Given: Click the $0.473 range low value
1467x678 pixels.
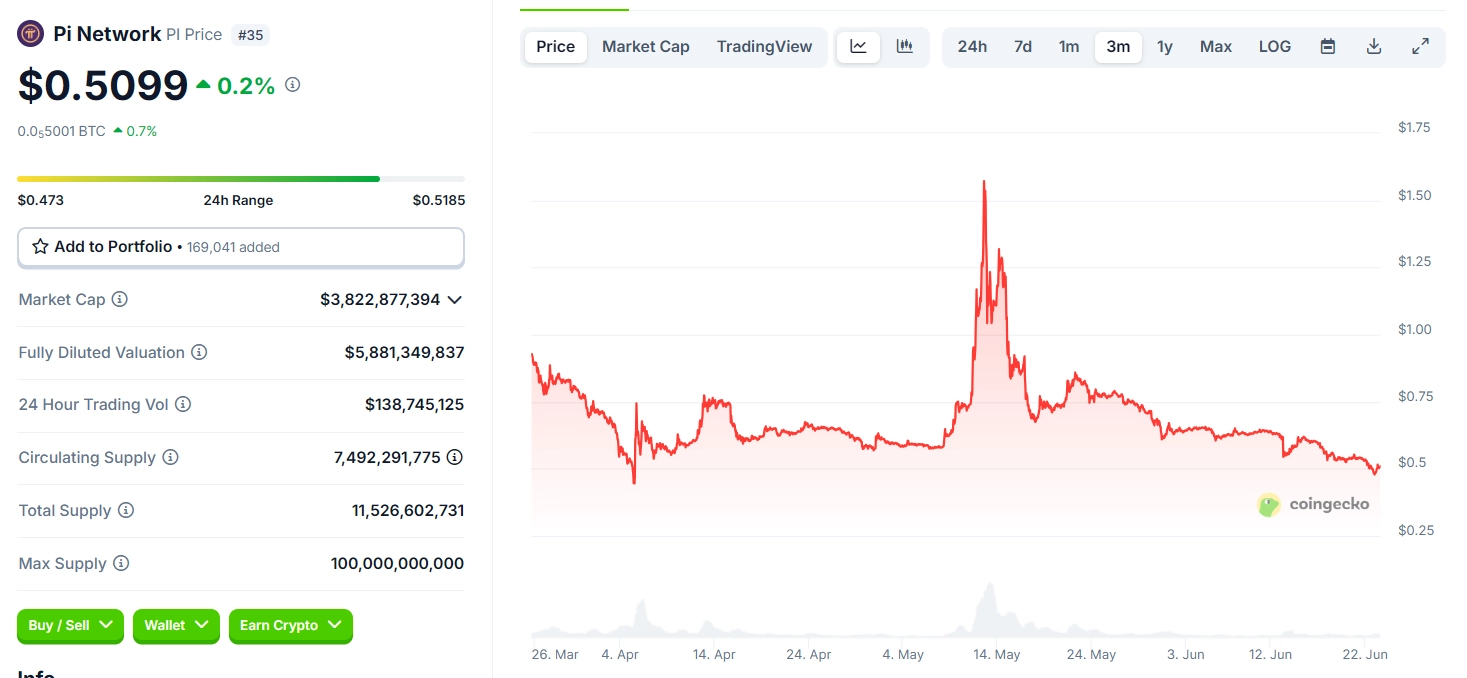Looking at the screenshot, I should point(41,200).
